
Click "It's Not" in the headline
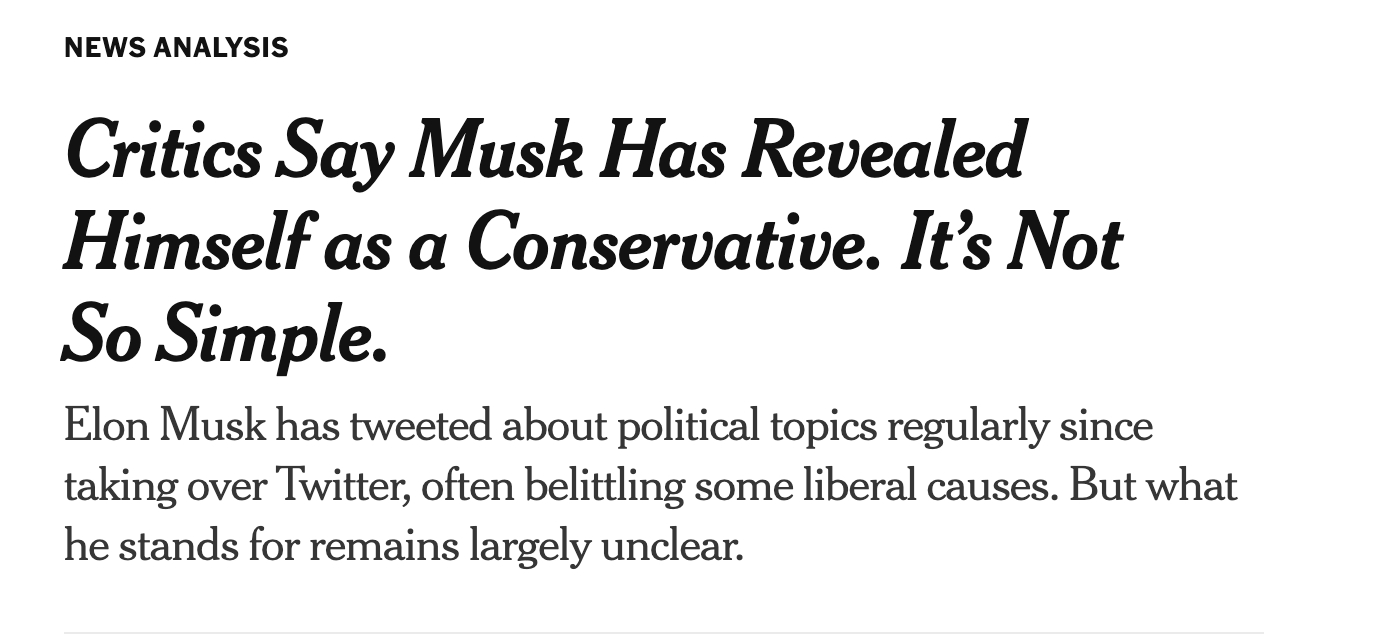click(x=1011, y=243)
